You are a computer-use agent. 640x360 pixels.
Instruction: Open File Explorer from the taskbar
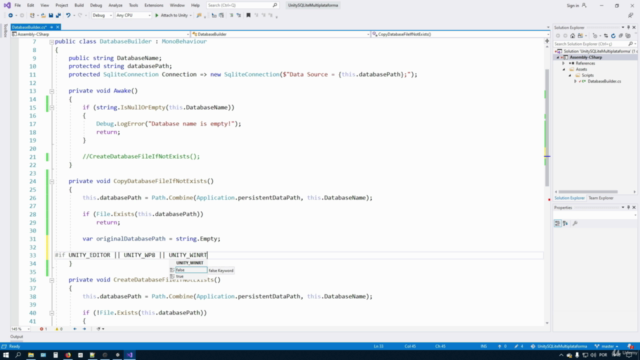point(31,355)
